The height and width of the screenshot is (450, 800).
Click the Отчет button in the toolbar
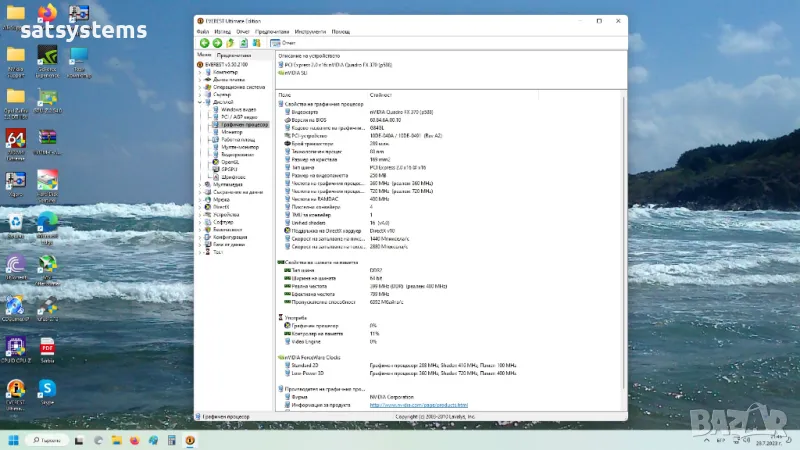click(x=281, y=43)
